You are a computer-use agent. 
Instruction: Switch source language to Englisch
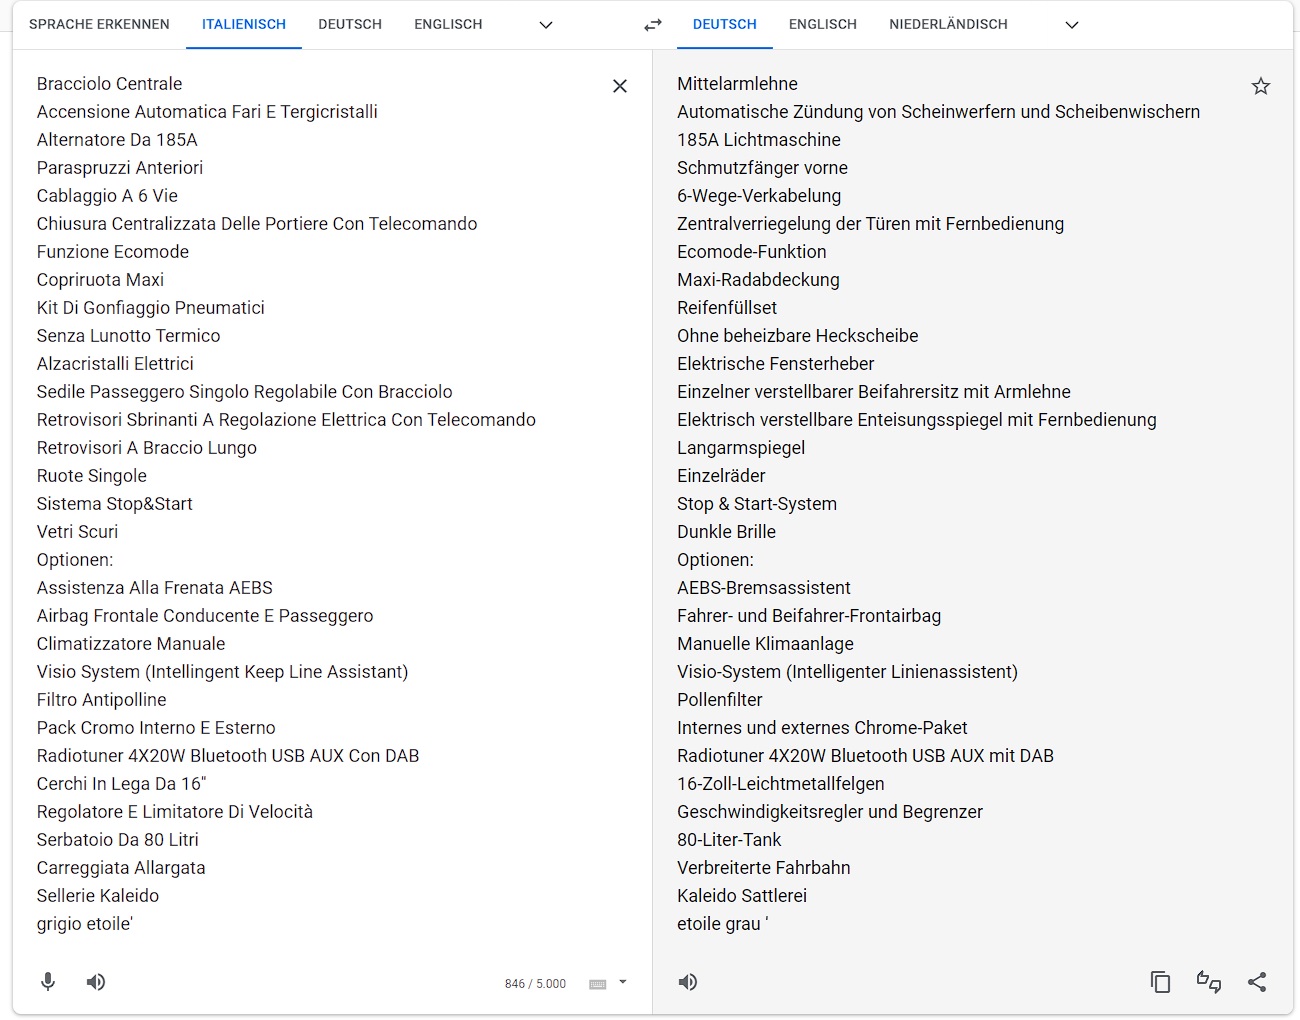point(448,24)
